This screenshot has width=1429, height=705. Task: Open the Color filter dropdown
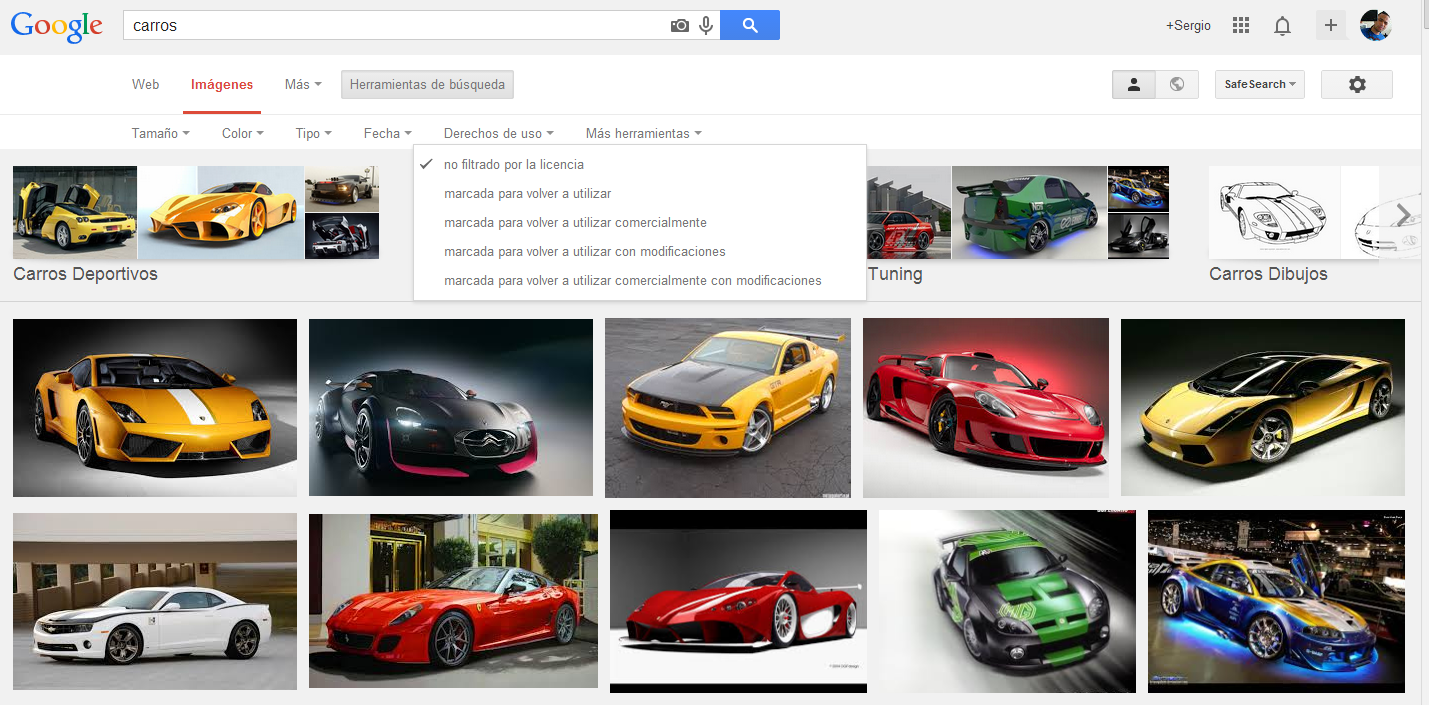click(242, 133)
